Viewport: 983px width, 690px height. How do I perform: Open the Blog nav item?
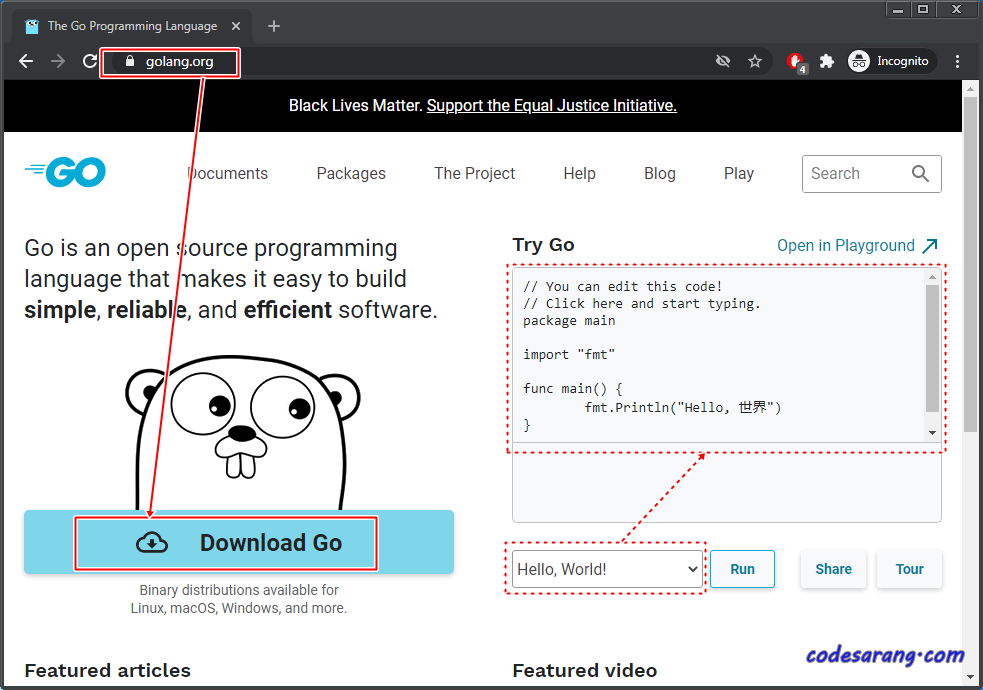click(660, 174)
